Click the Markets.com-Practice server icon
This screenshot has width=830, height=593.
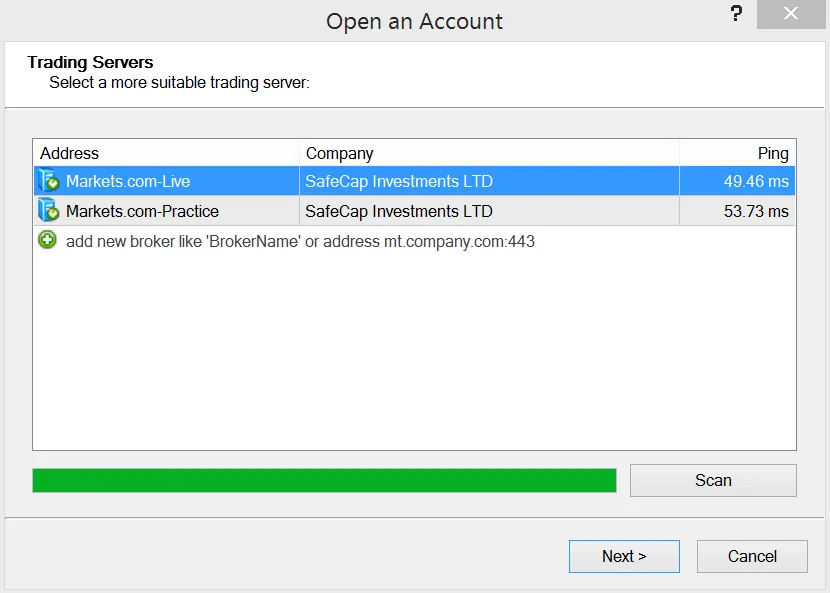[x=49, y=211]
